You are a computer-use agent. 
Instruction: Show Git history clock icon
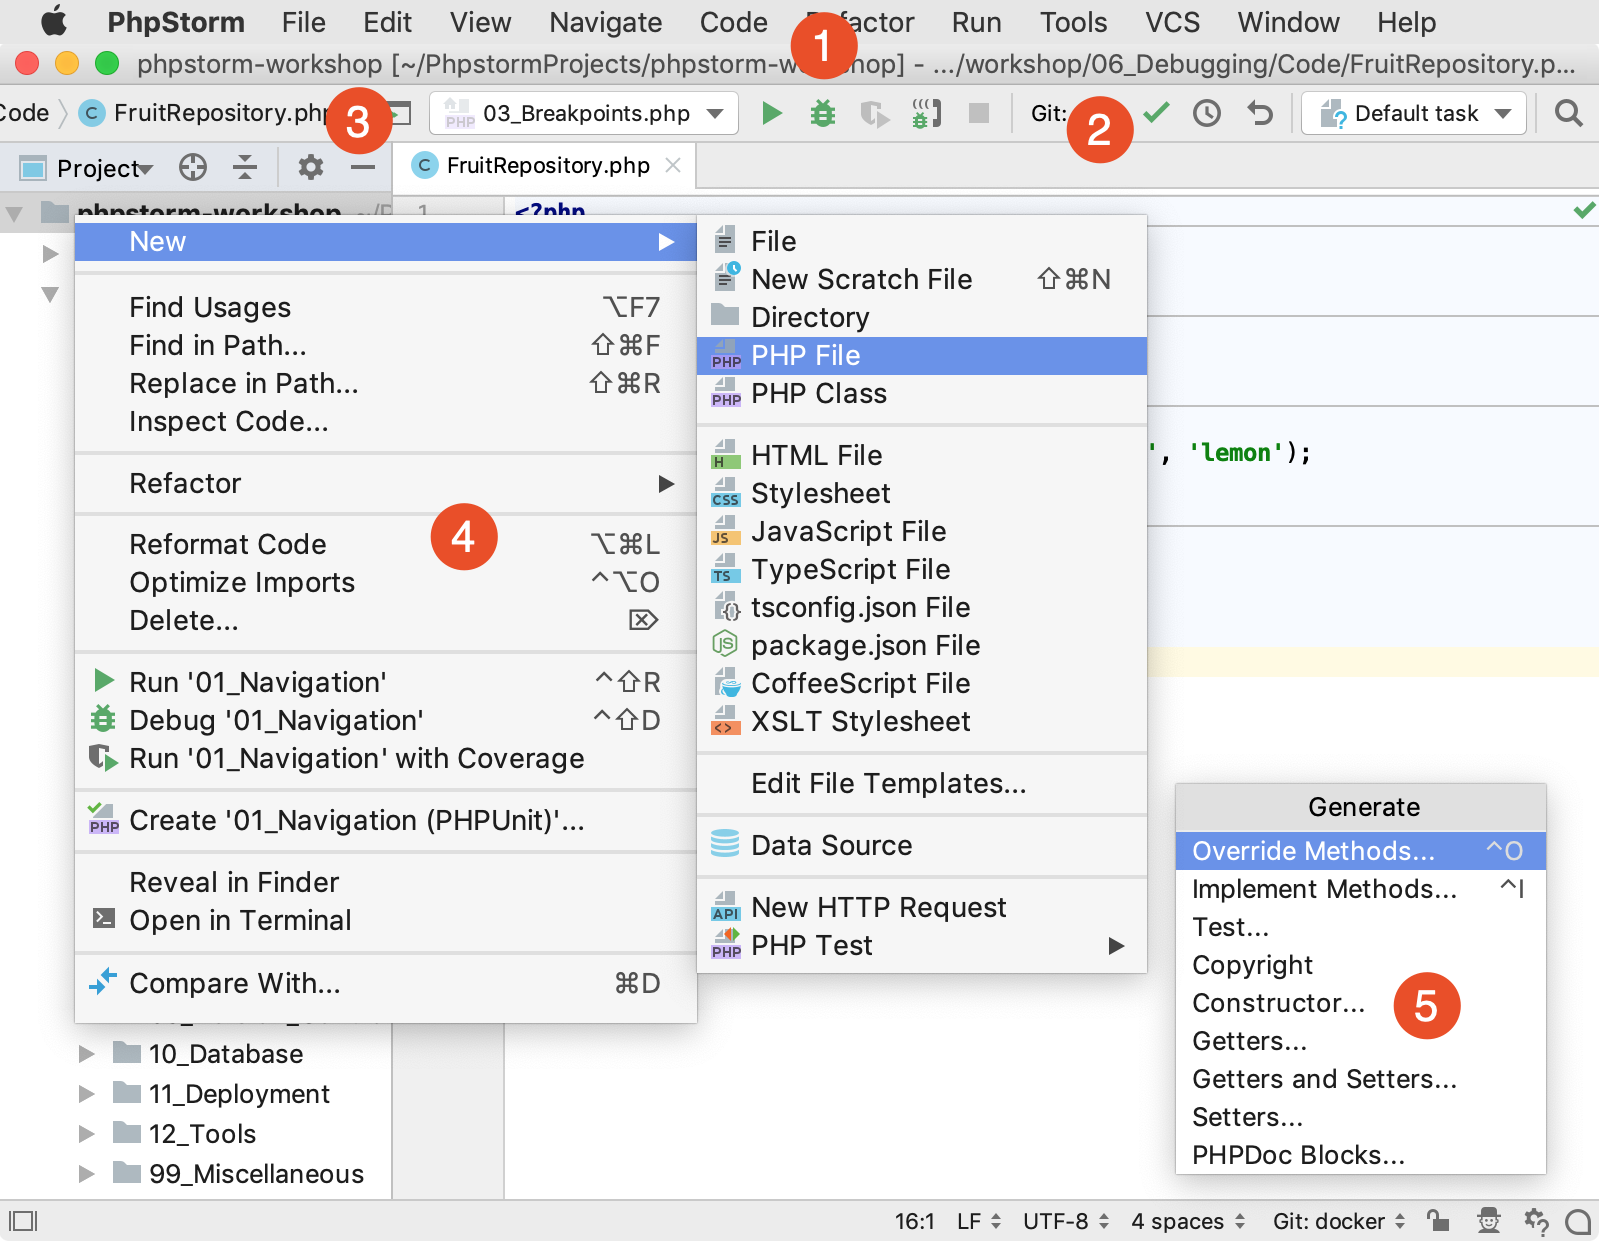[1207, 113]
